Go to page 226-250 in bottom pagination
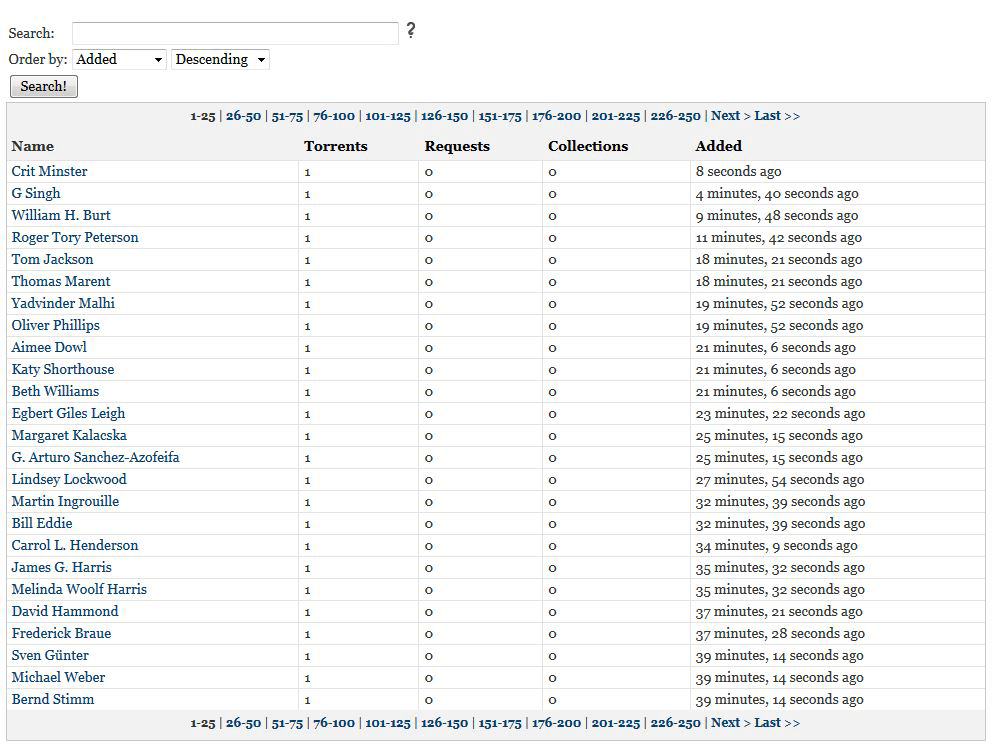 coord(675,723)
